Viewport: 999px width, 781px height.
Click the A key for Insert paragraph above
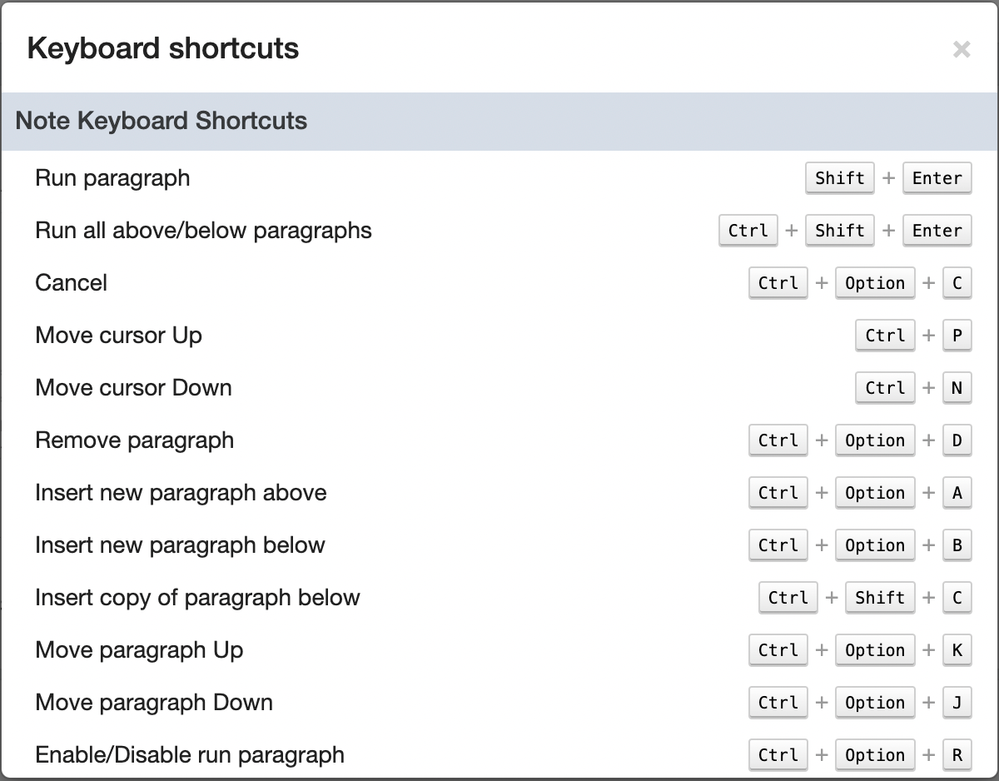(x=957, y=493)
